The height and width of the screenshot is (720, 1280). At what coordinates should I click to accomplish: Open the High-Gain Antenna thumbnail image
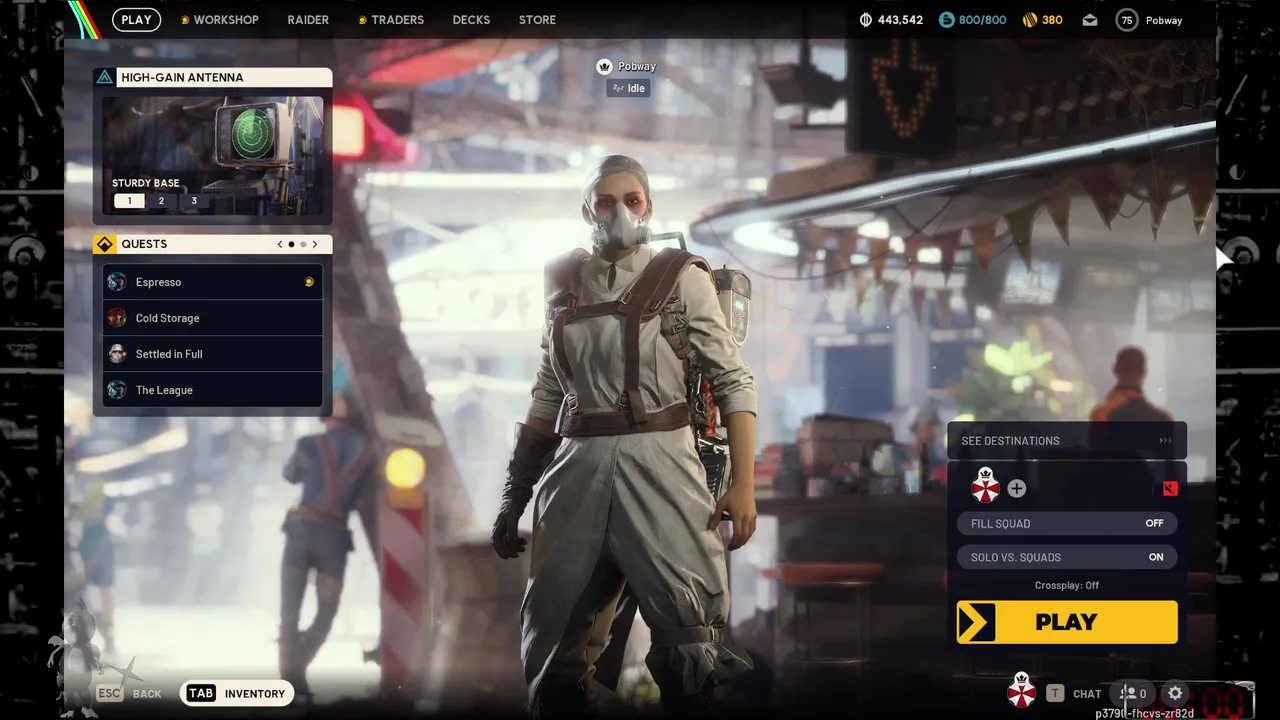213,155
